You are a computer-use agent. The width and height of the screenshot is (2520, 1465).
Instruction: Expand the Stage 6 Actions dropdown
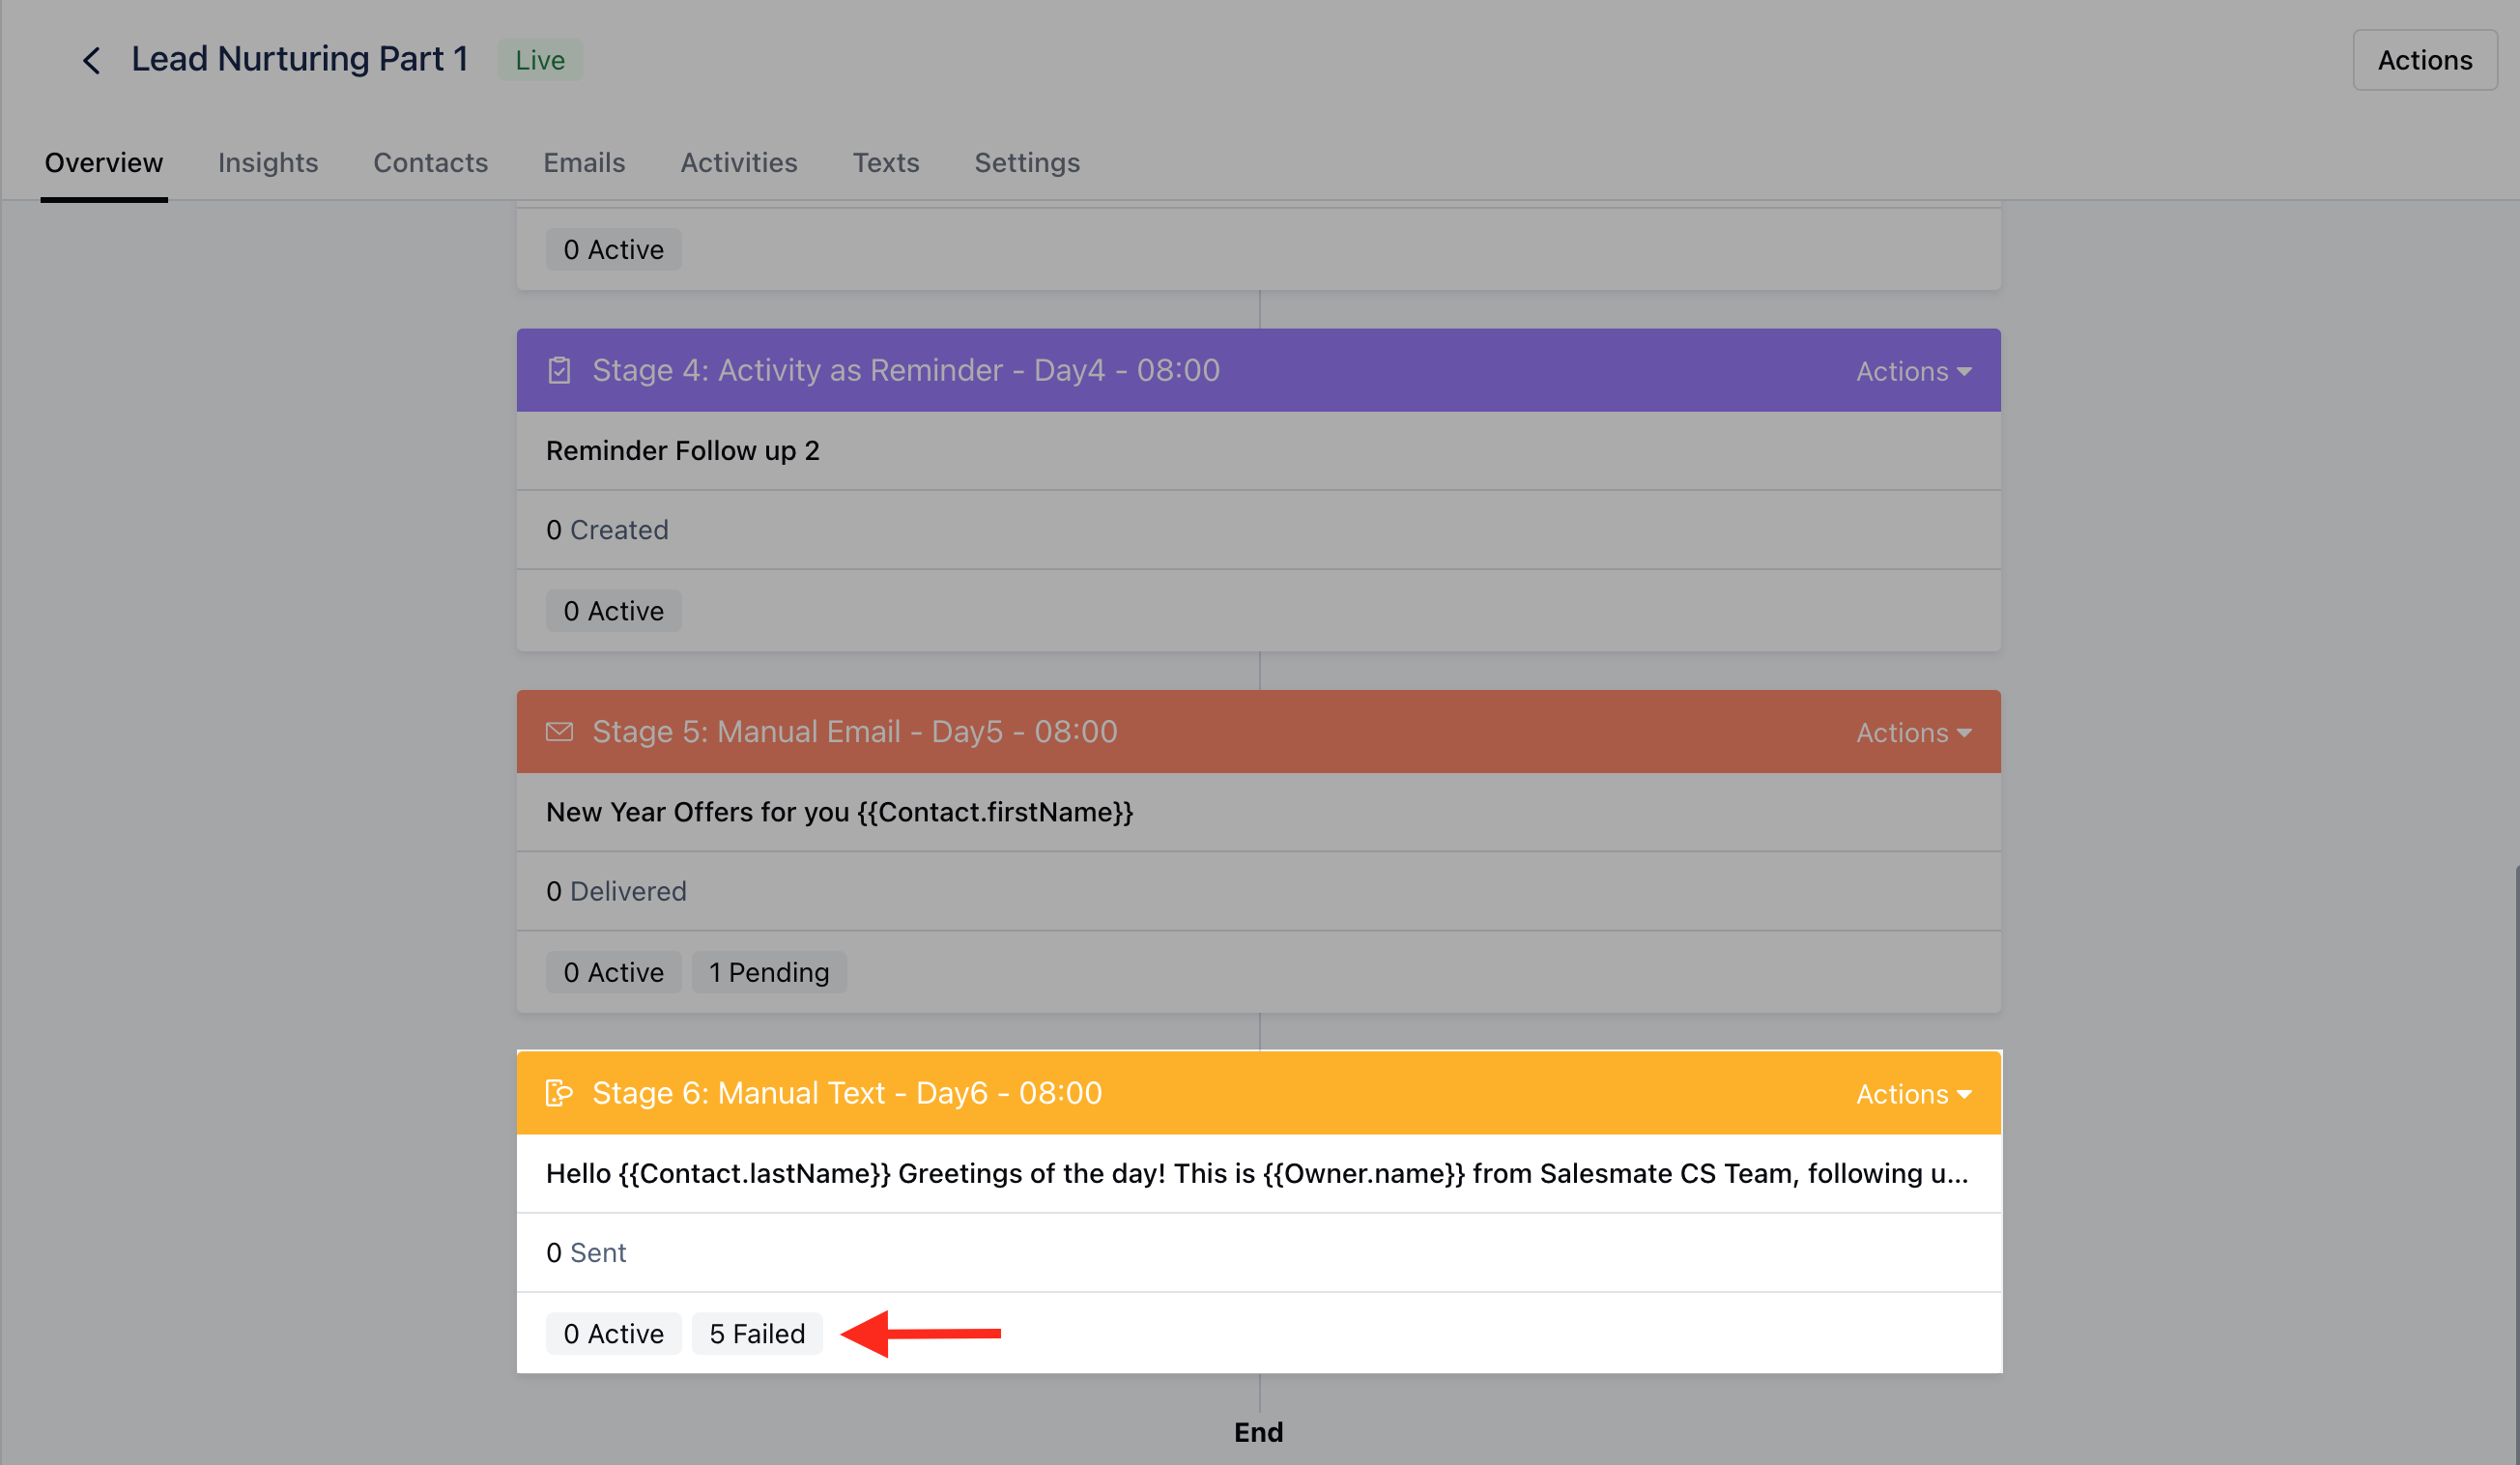pos(1913,1094)
